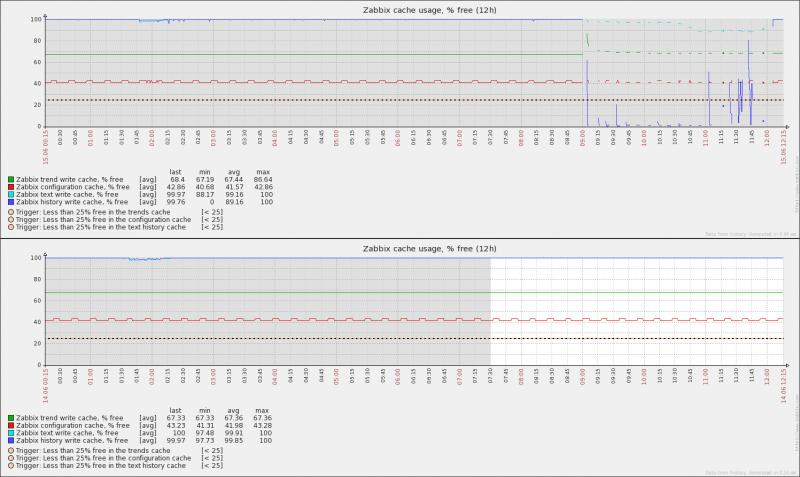
Task: Click the 'last' column header in the 15.06 graph legend
Action: click(x=176, y=172)
